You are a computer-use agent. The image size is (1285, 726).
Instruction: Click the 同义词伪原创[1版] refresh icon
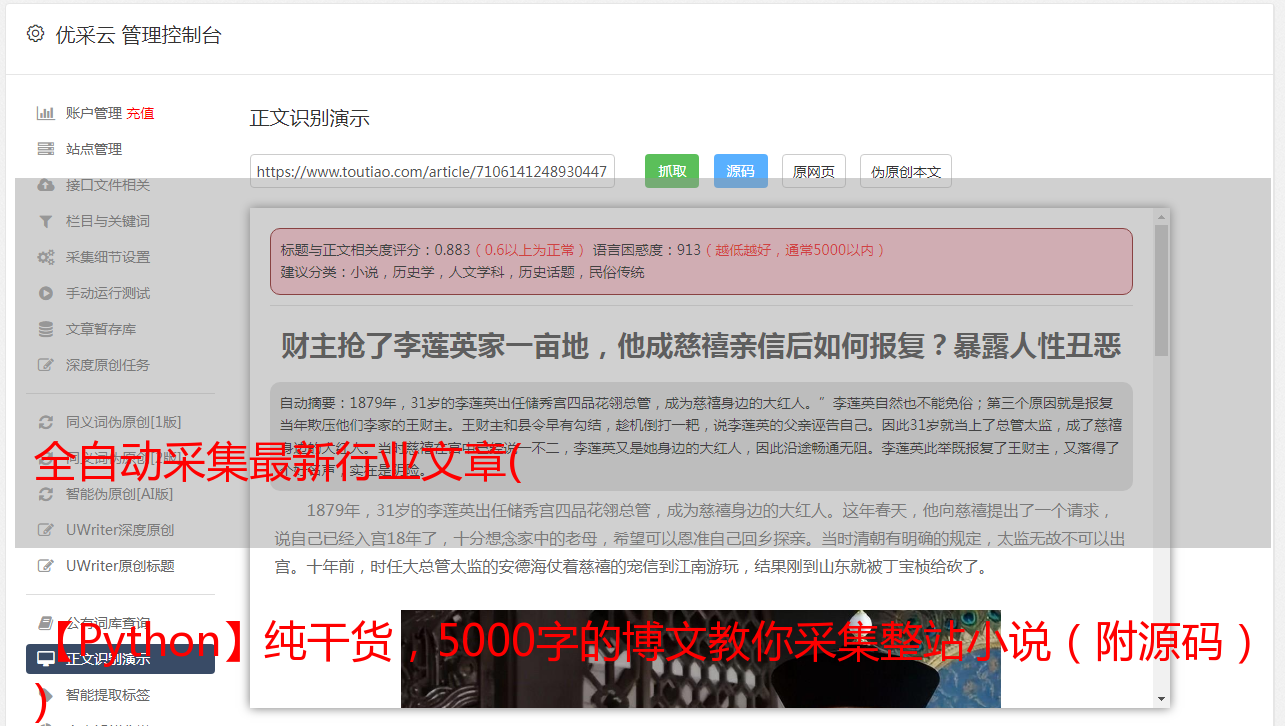pos(46,422)
